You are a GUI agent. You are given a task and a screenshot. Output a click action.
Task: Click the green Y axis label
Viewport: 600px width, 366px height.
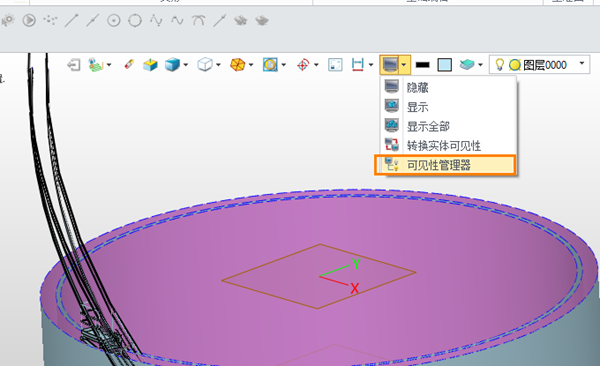(356, 263)
